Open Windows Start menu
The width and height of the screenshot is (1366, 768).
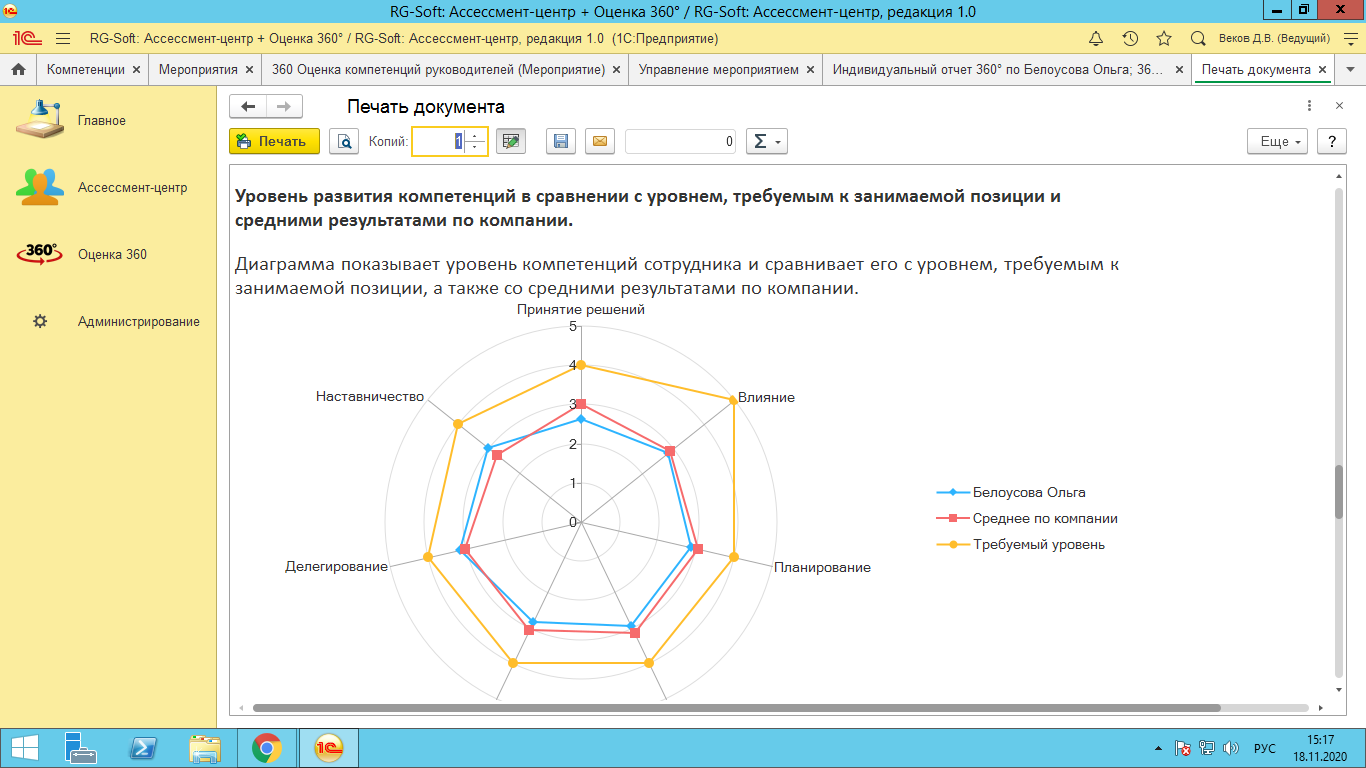click(24, 748)
